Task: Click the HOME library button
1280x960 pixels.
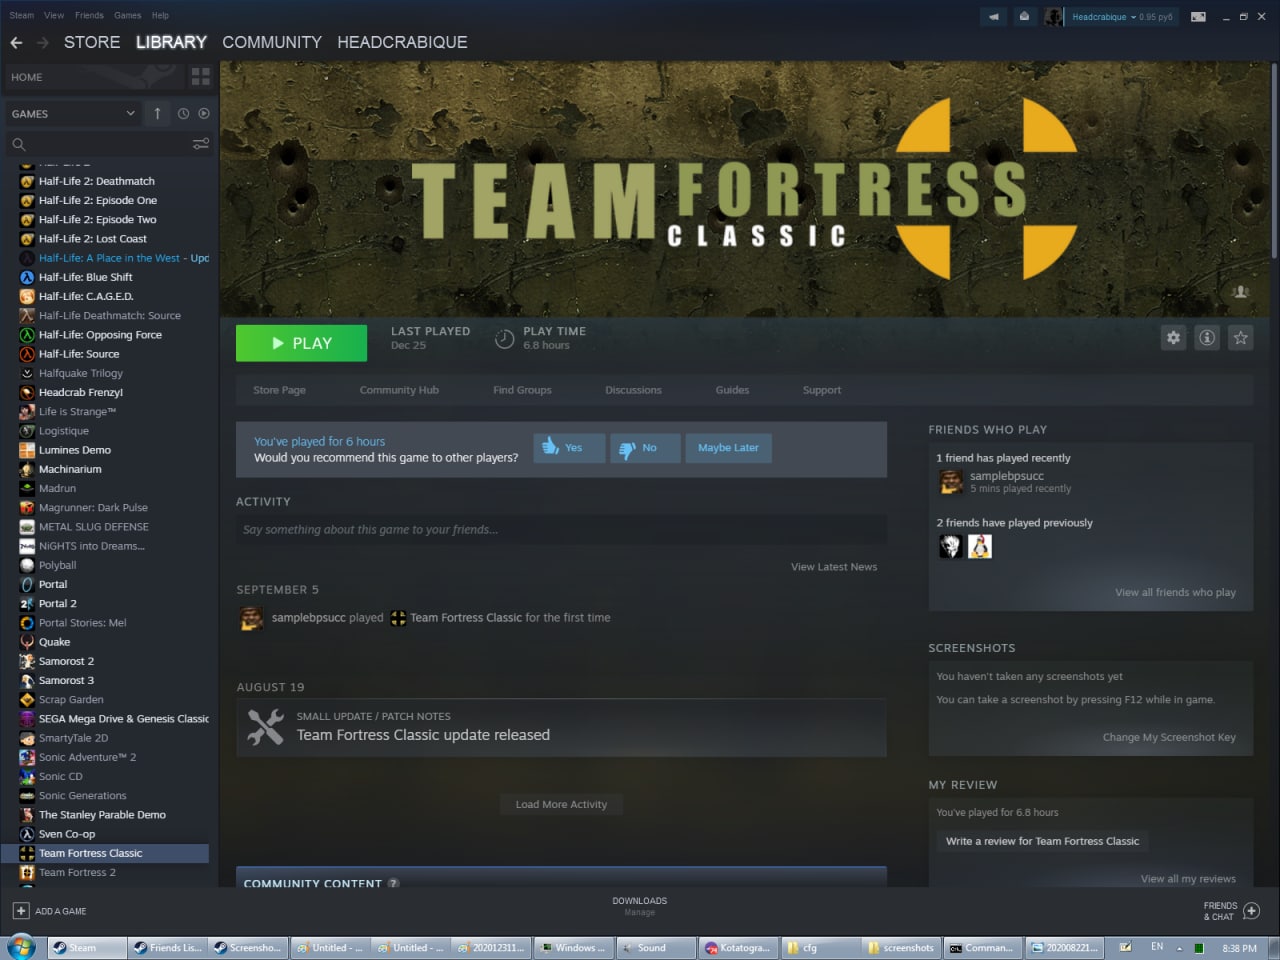Action: click(x=95, y=77)
